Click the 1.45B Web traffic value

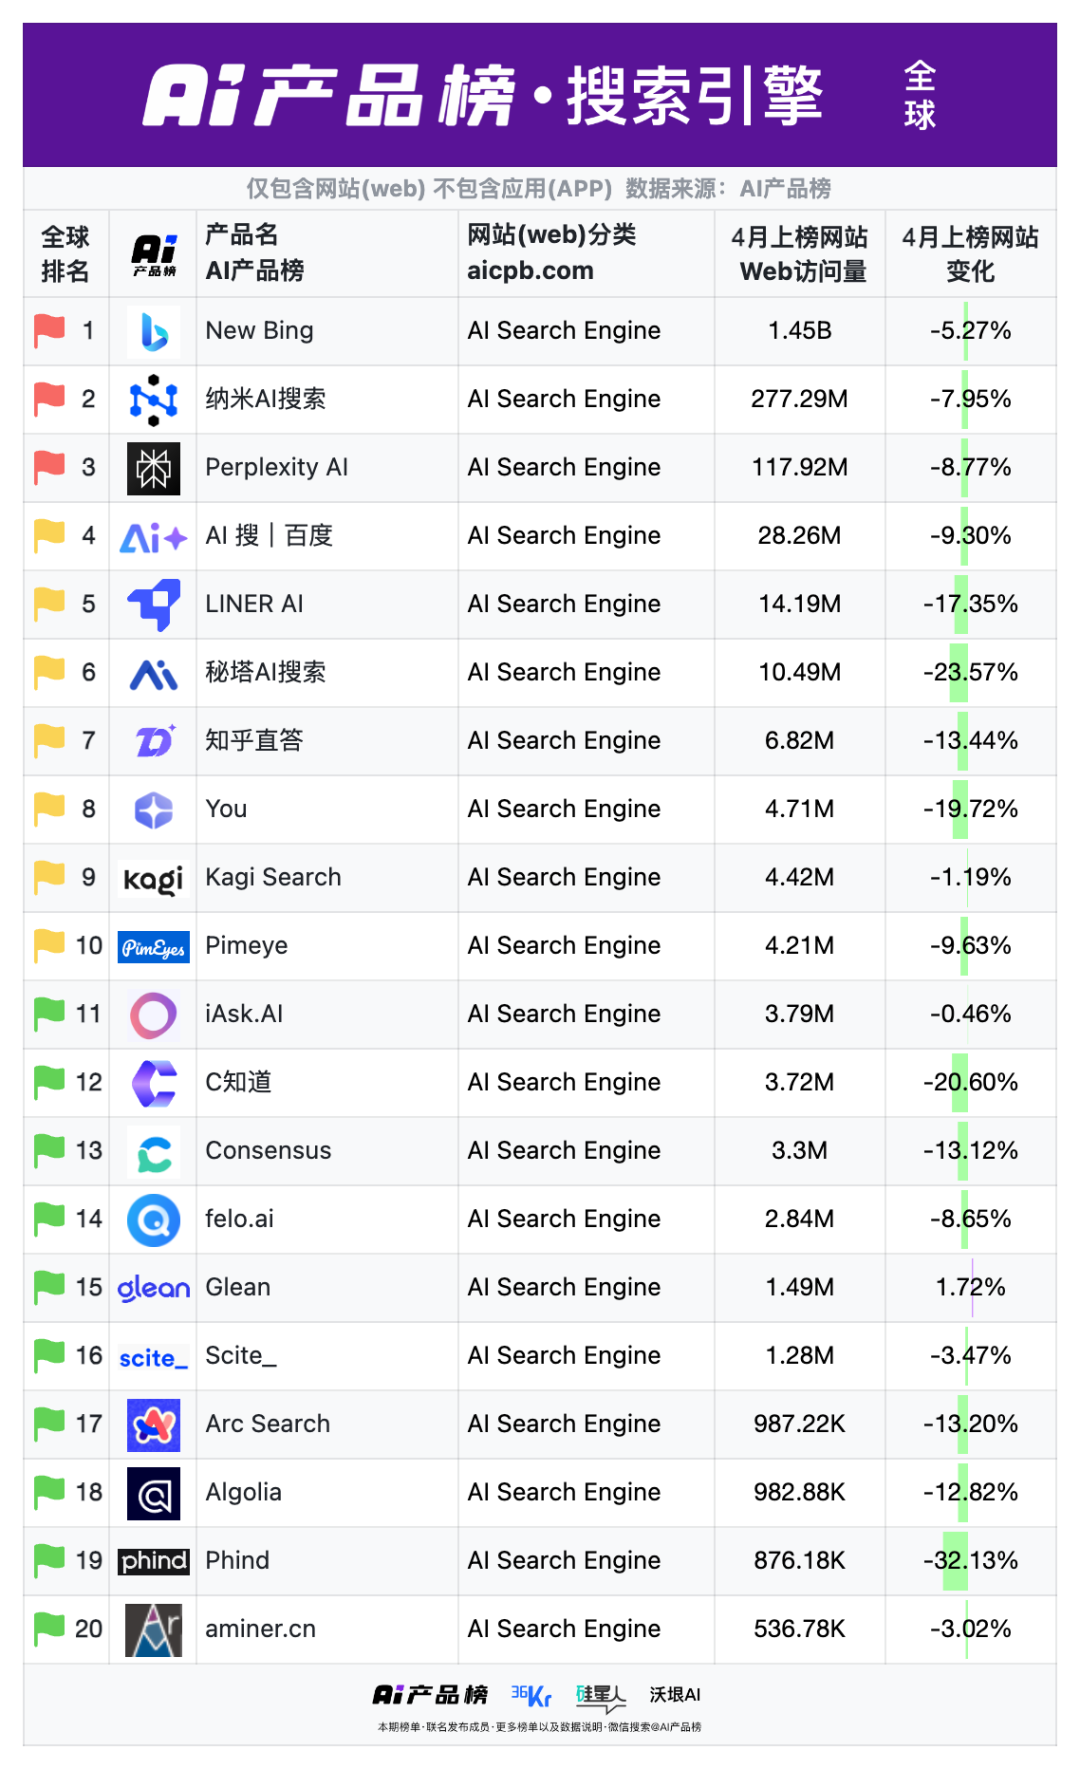click(x=800, y=331)
